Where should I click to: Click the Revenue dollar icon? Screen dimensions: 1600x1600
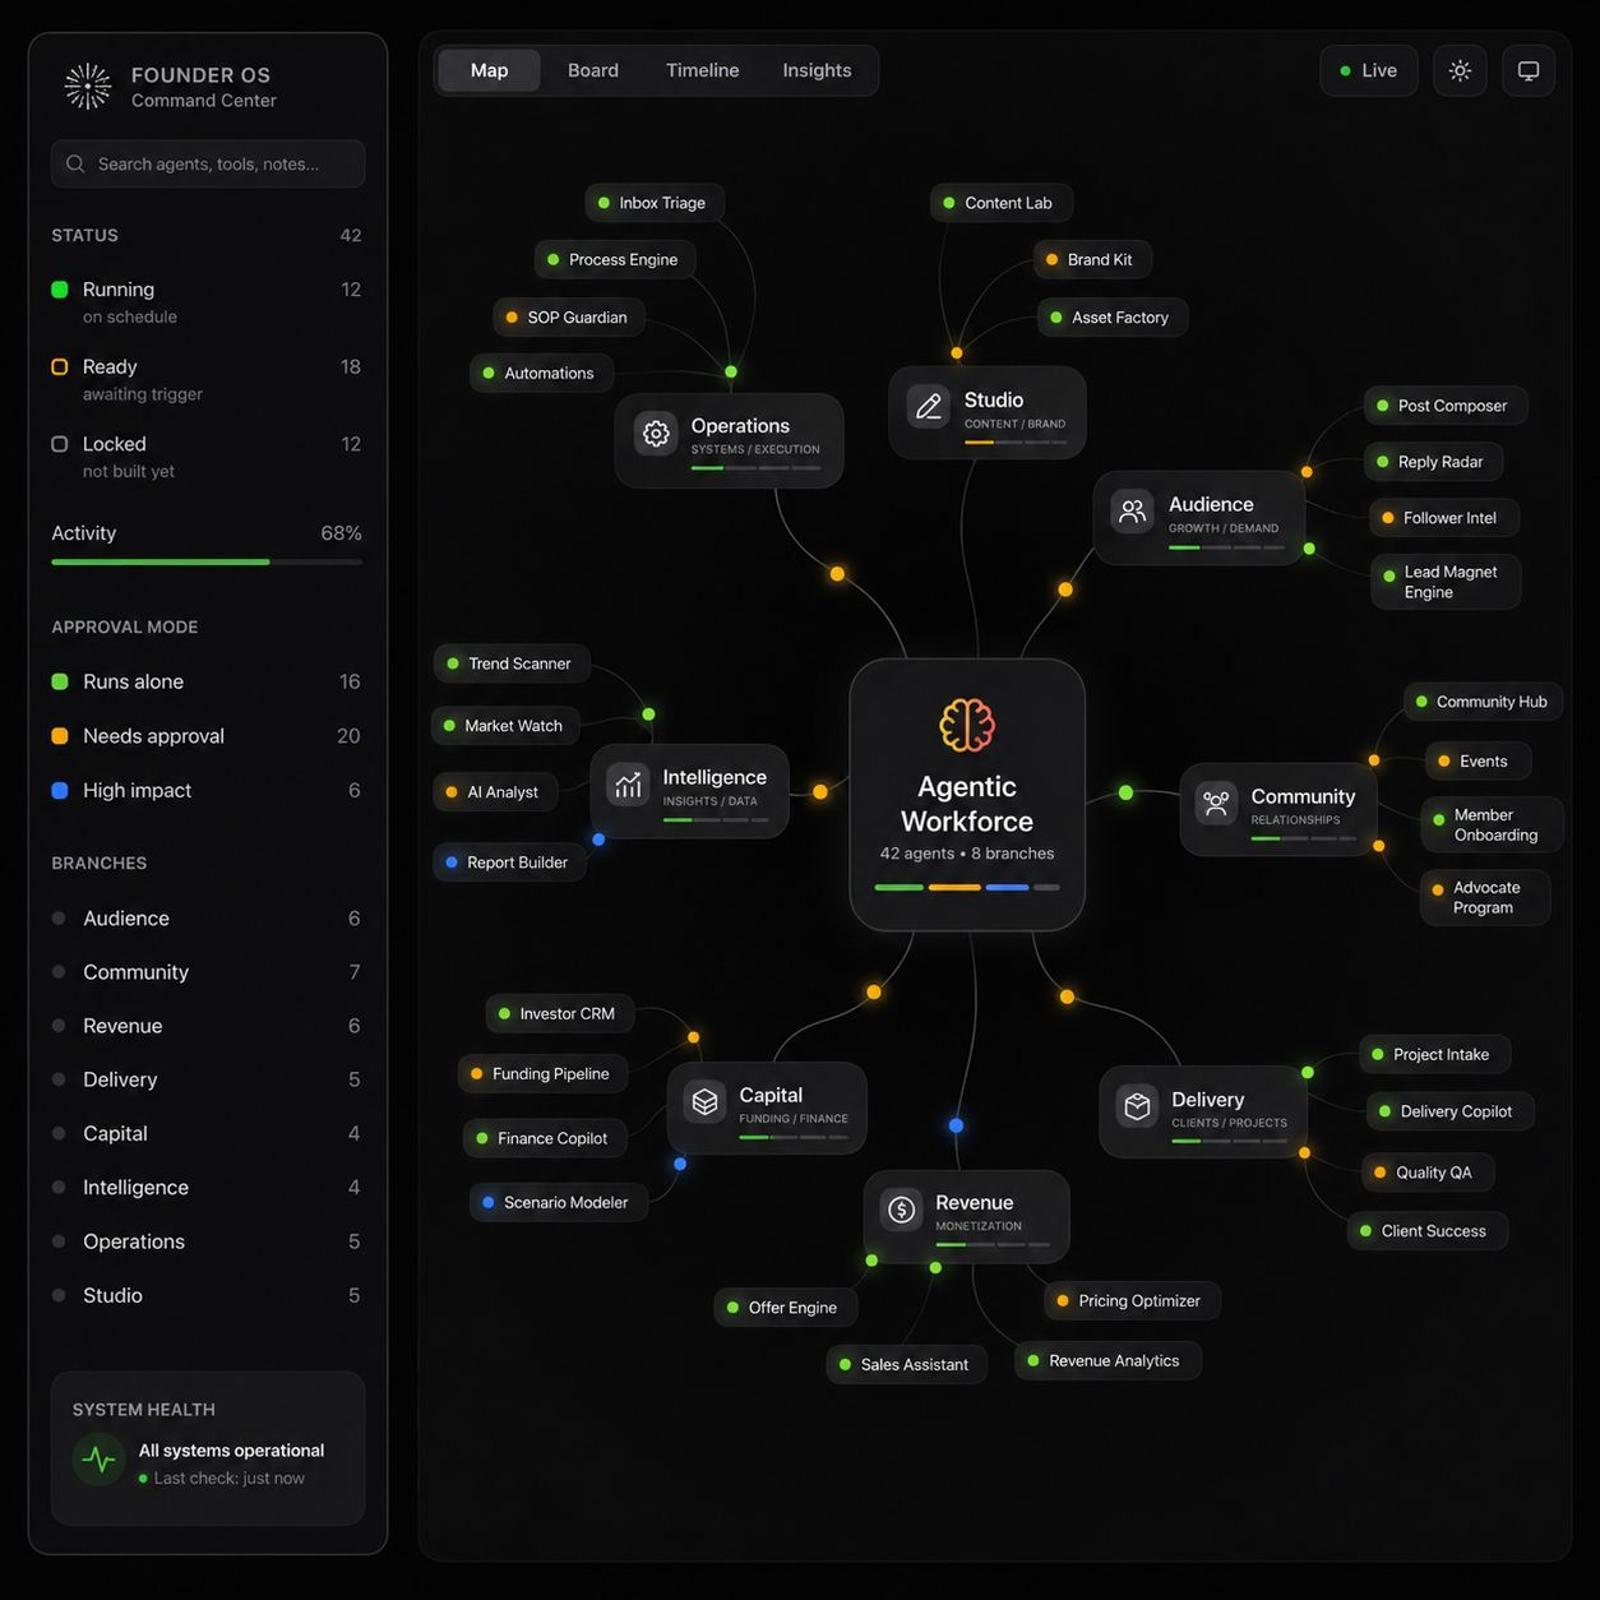click(x=902, y=1210)
